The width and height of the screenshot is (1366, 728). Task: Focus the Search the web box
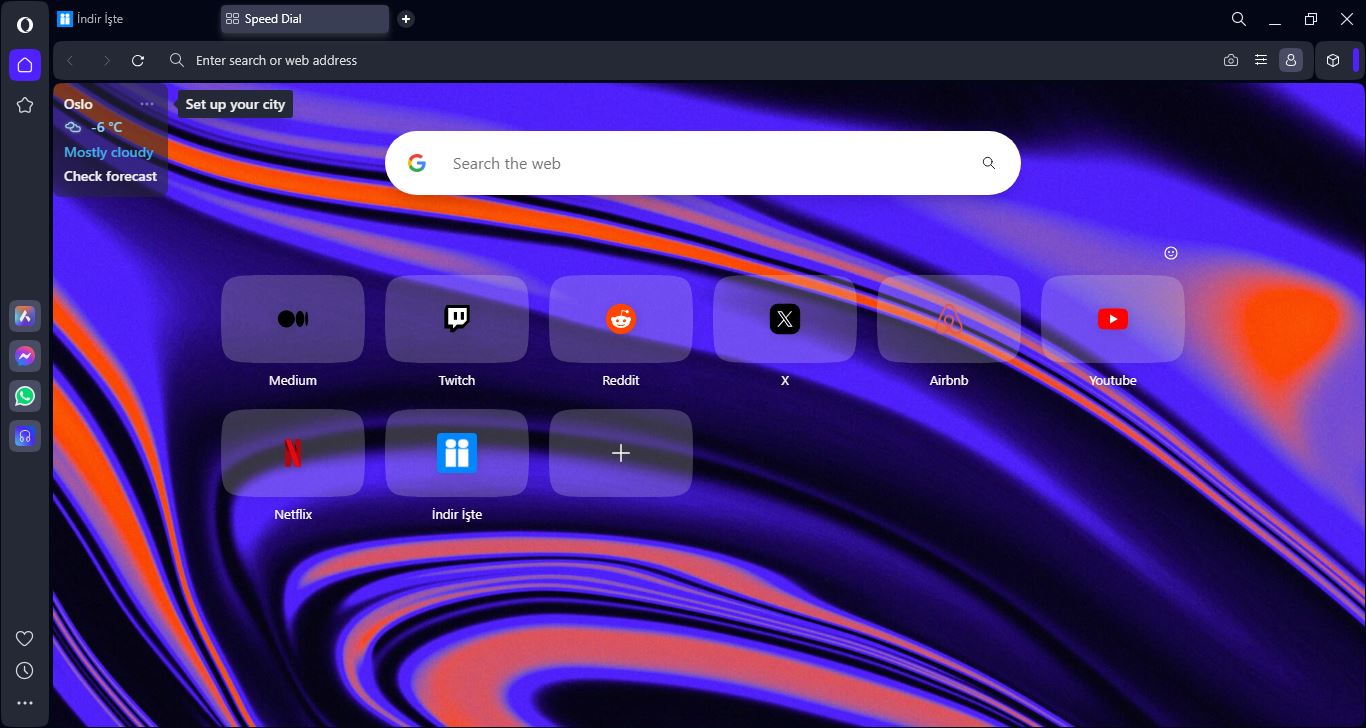[x=703, y=163]
